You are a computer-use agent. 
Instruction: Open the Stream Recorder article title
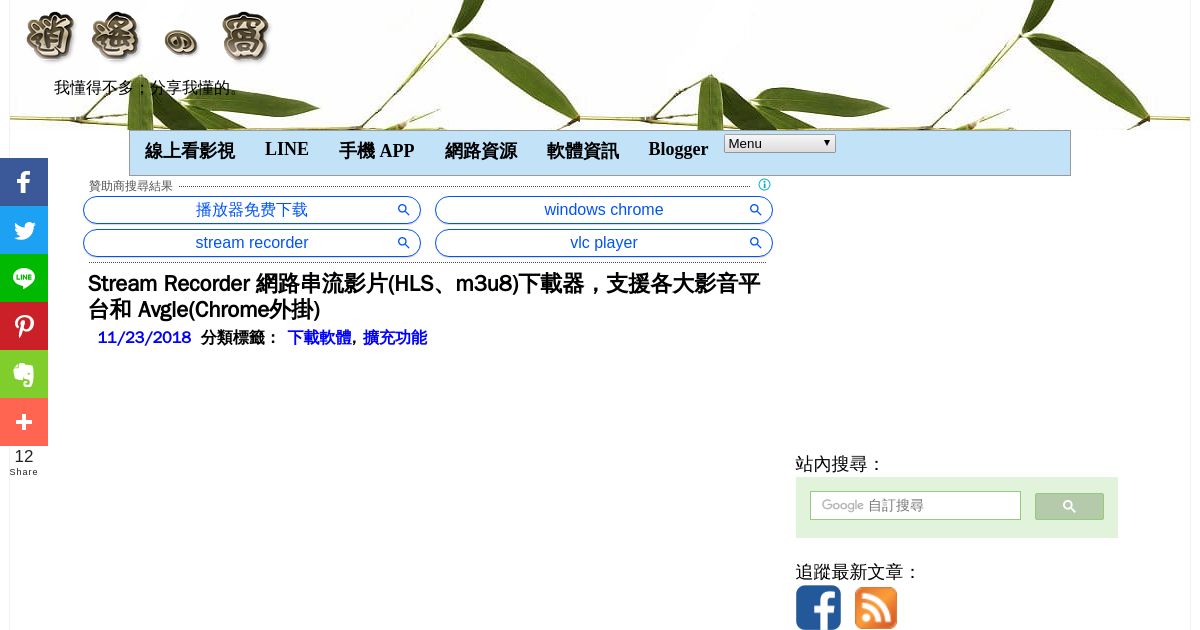(x=424, y=297)
